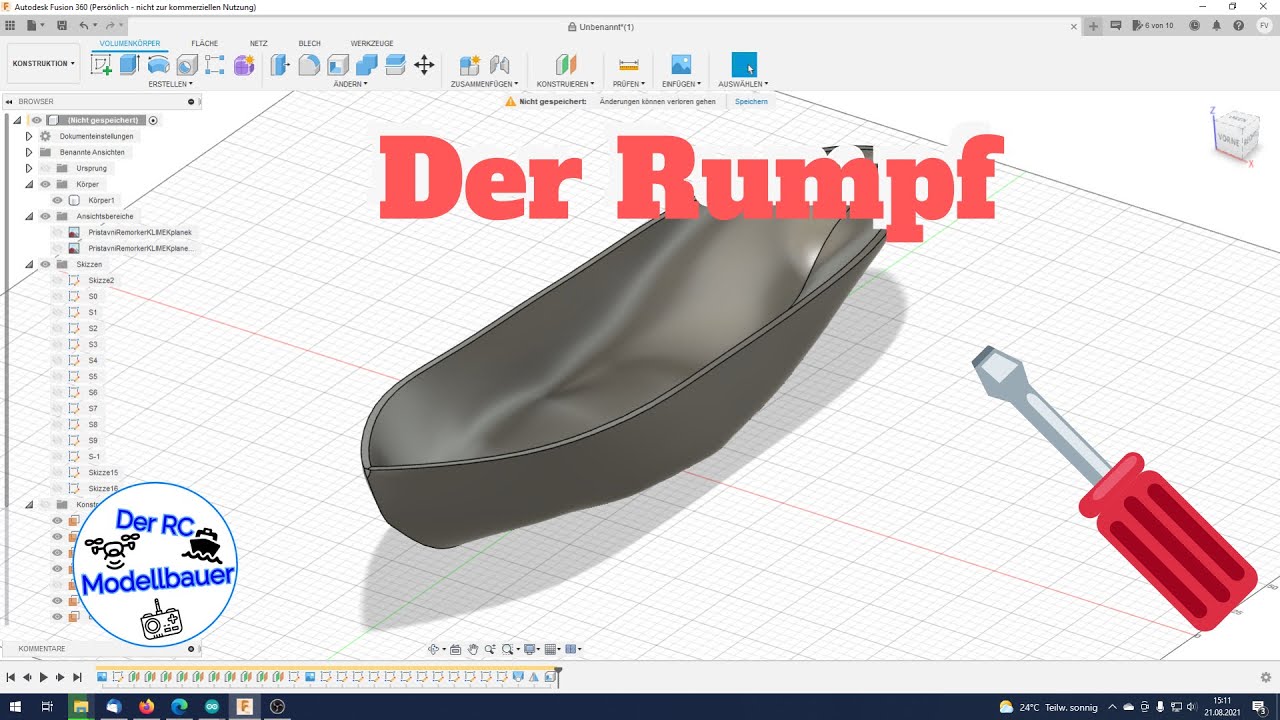Expand Benannte Ansichten tree node

(29, 152)
